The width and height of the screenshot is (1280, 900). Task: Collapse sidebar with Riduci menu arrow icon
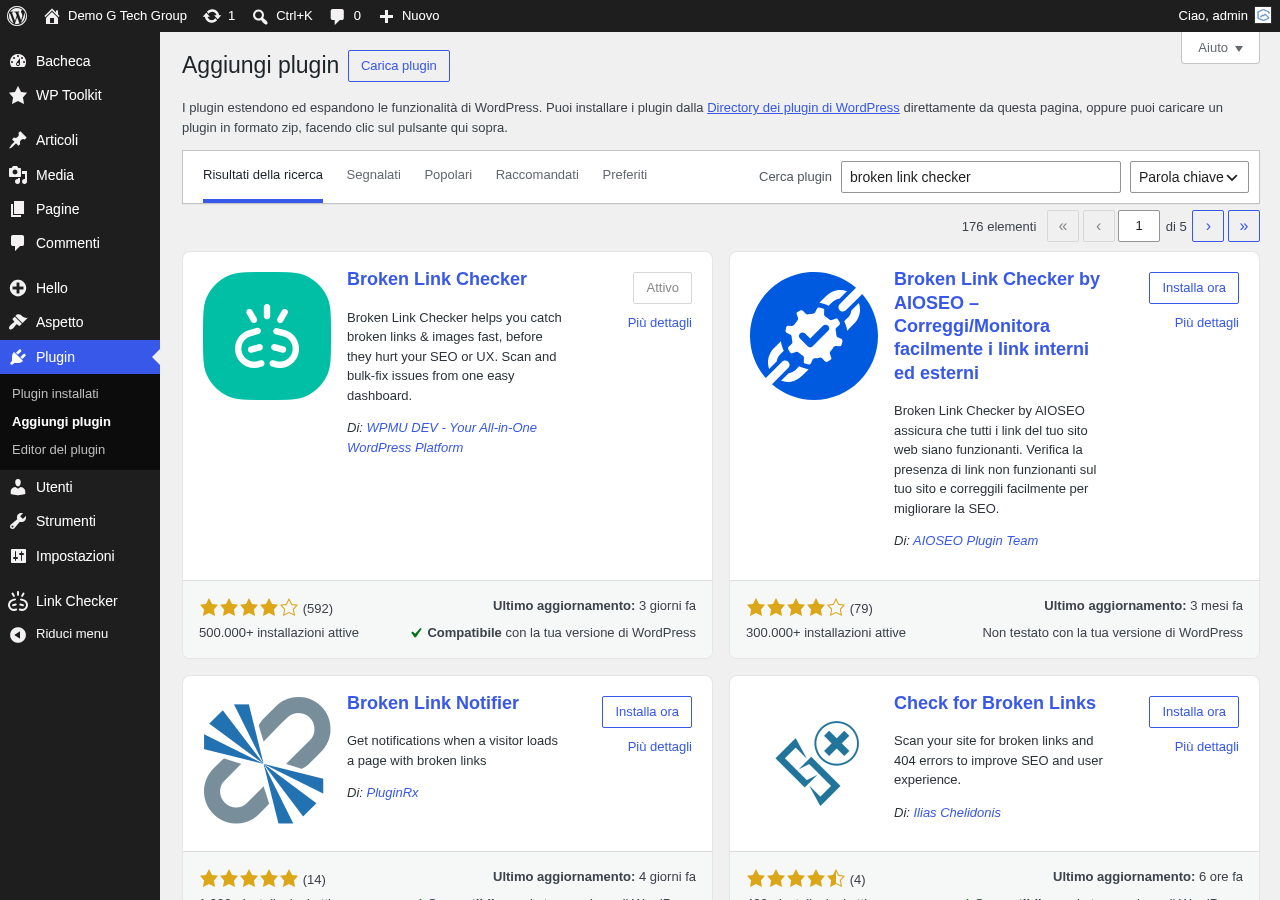(x=18, y=634)
